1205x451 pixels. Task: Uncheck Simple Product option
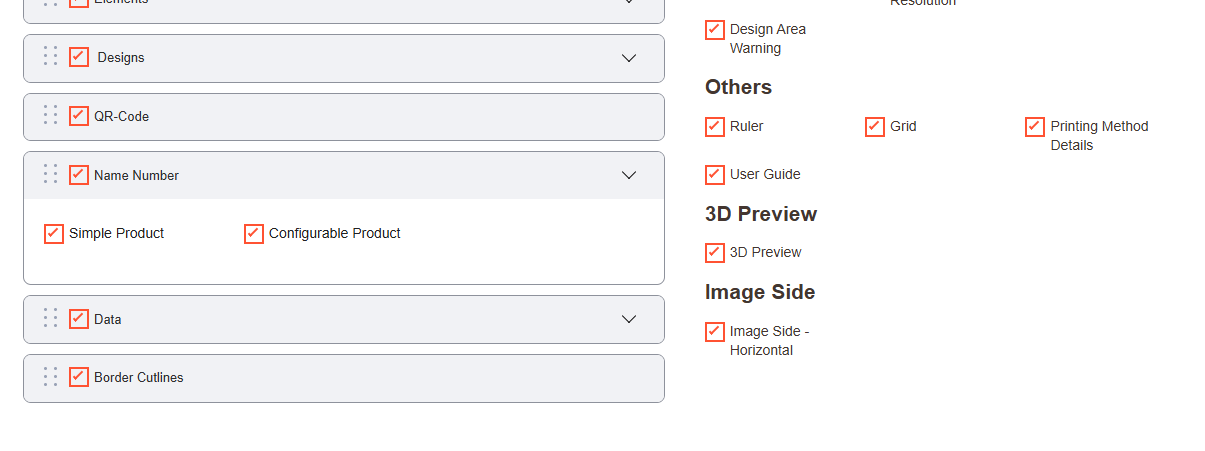[54, 233]
